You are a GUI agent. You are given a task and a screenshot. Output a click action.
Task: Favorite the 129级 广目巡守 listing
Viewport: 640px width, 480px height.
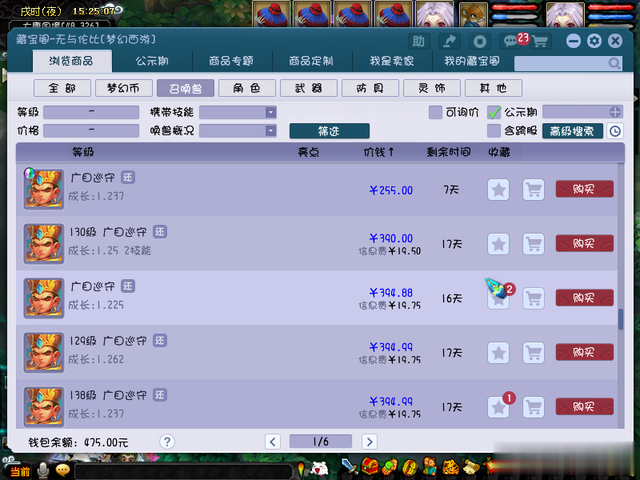click(x=498, y=353)
